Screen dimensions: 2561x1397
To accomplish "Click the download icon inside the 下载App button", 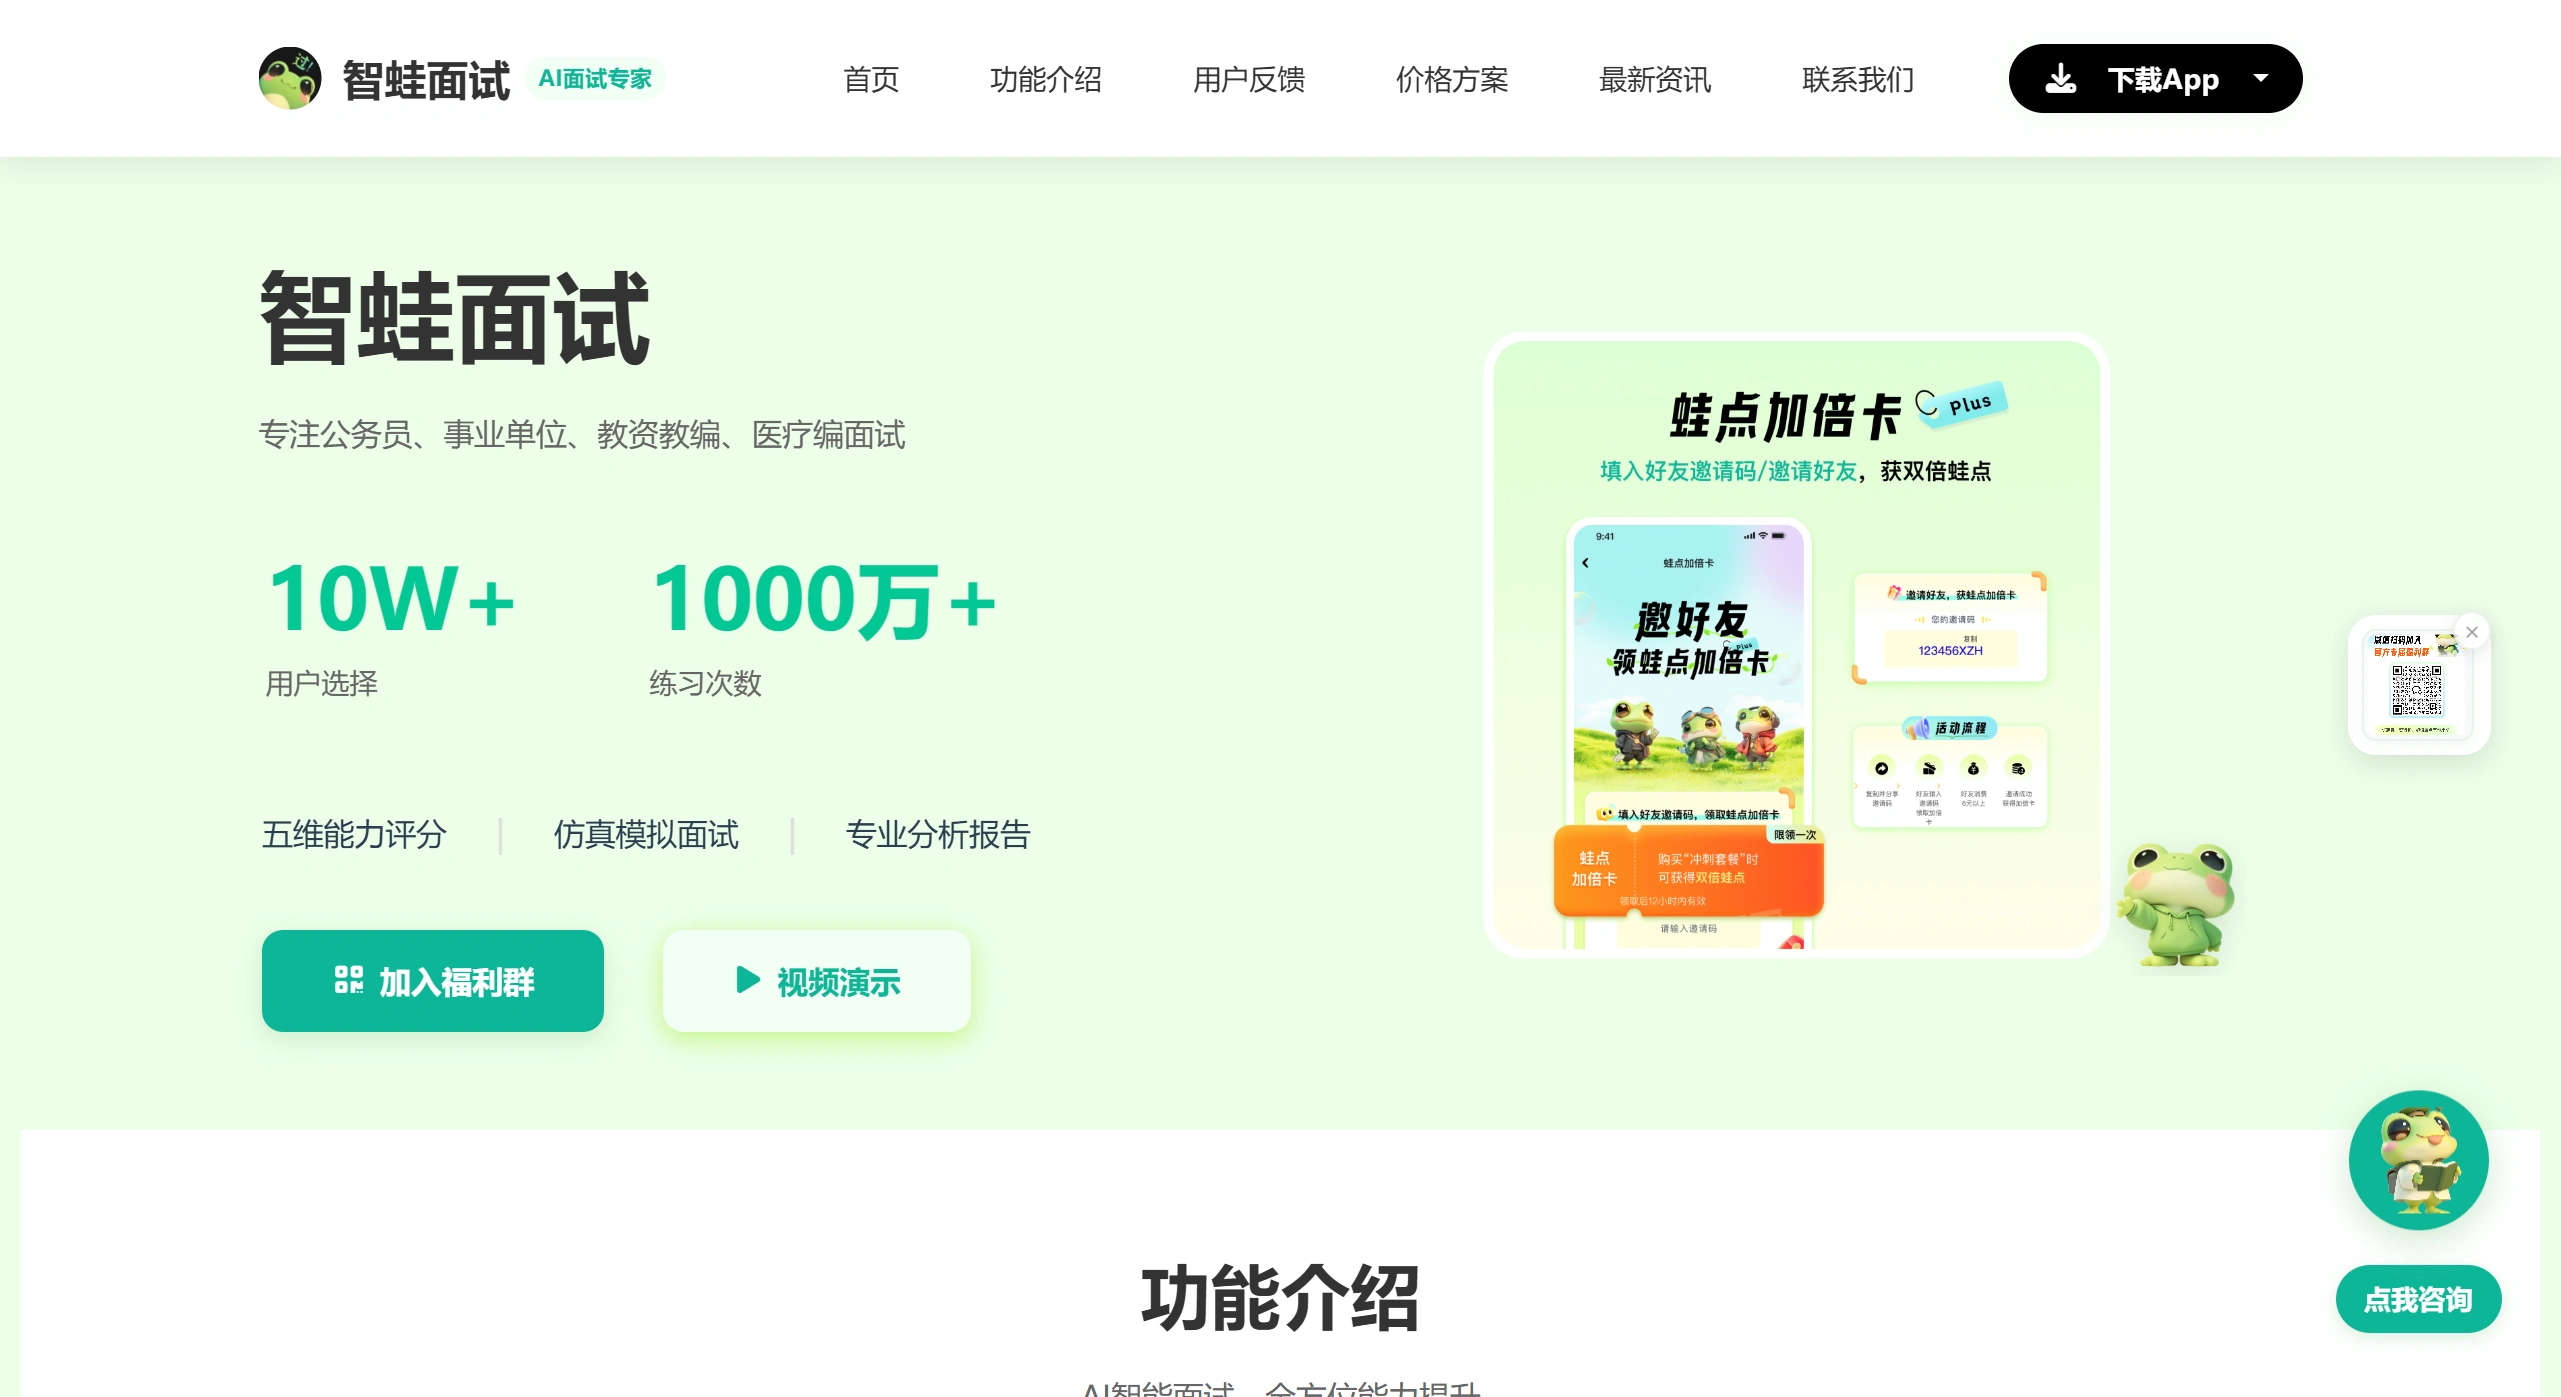I will (x=2061, y=78).
